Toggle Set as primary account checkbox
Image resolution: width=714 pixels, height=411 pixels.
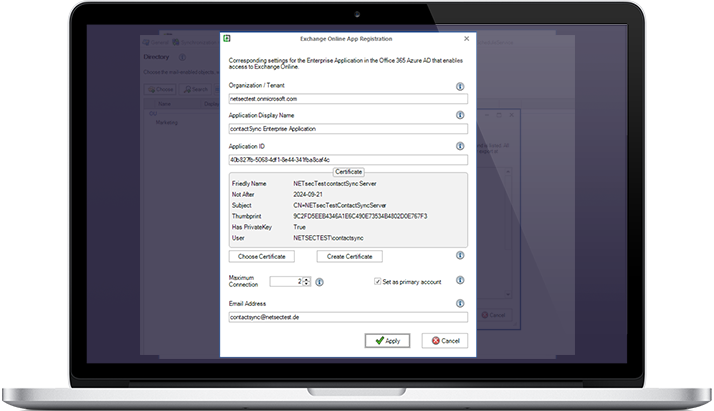tap(377, 282)
